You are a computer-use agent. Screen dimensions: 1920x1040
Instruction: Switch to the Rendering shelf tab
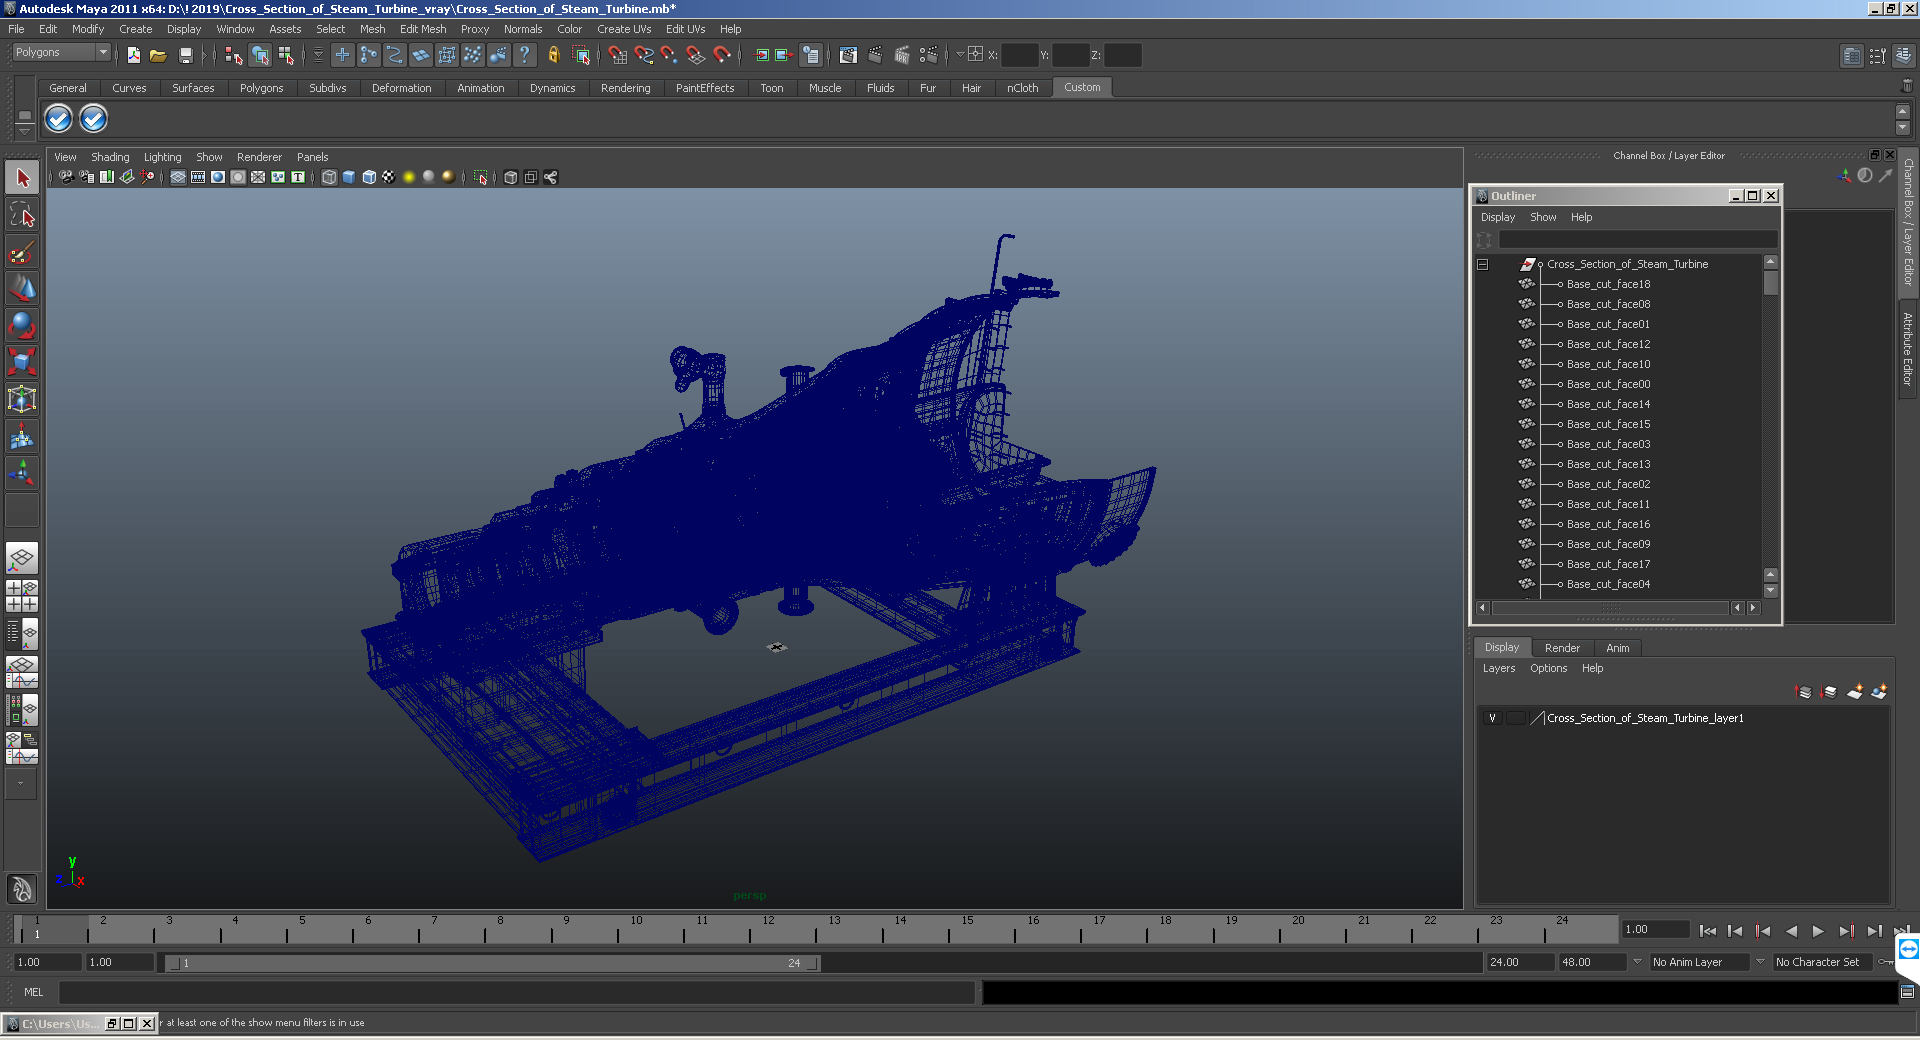click(x=625, y=88)
